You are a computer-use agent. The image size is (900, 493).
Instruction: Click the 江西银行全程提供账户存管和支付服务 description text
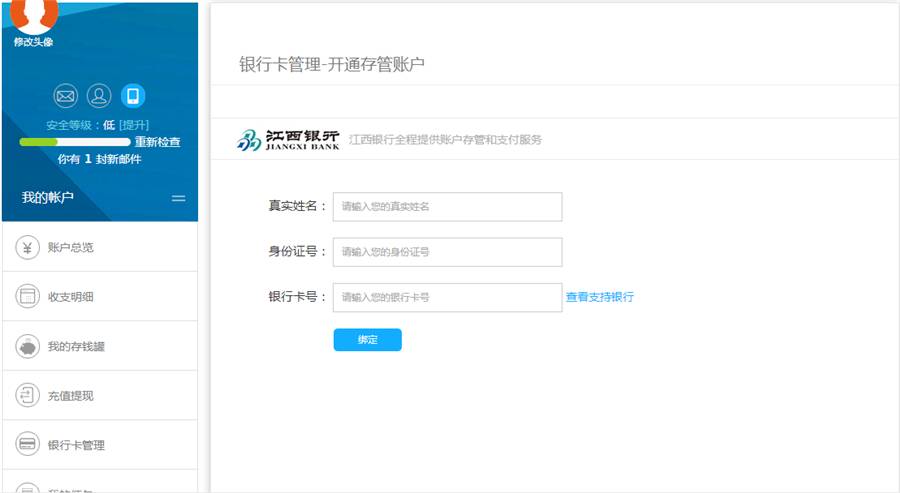click(x=445, y=139)
